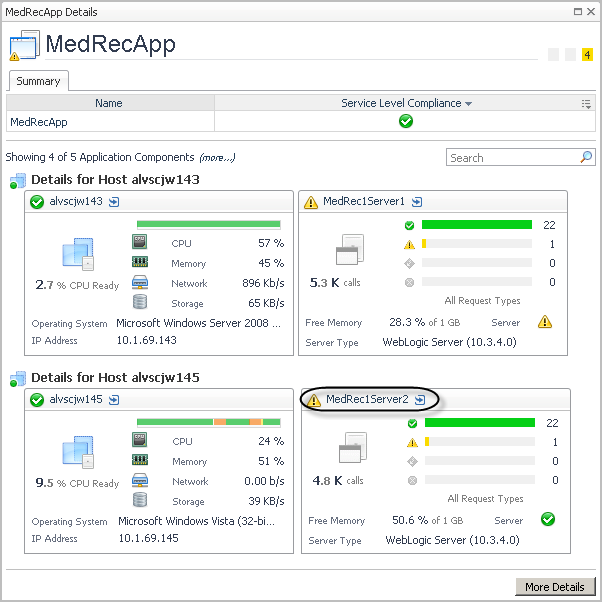The width and height of the screenshot is (602, 602).
Task: Click the green status check beside alvscjw143
Action: pos(37,202)
